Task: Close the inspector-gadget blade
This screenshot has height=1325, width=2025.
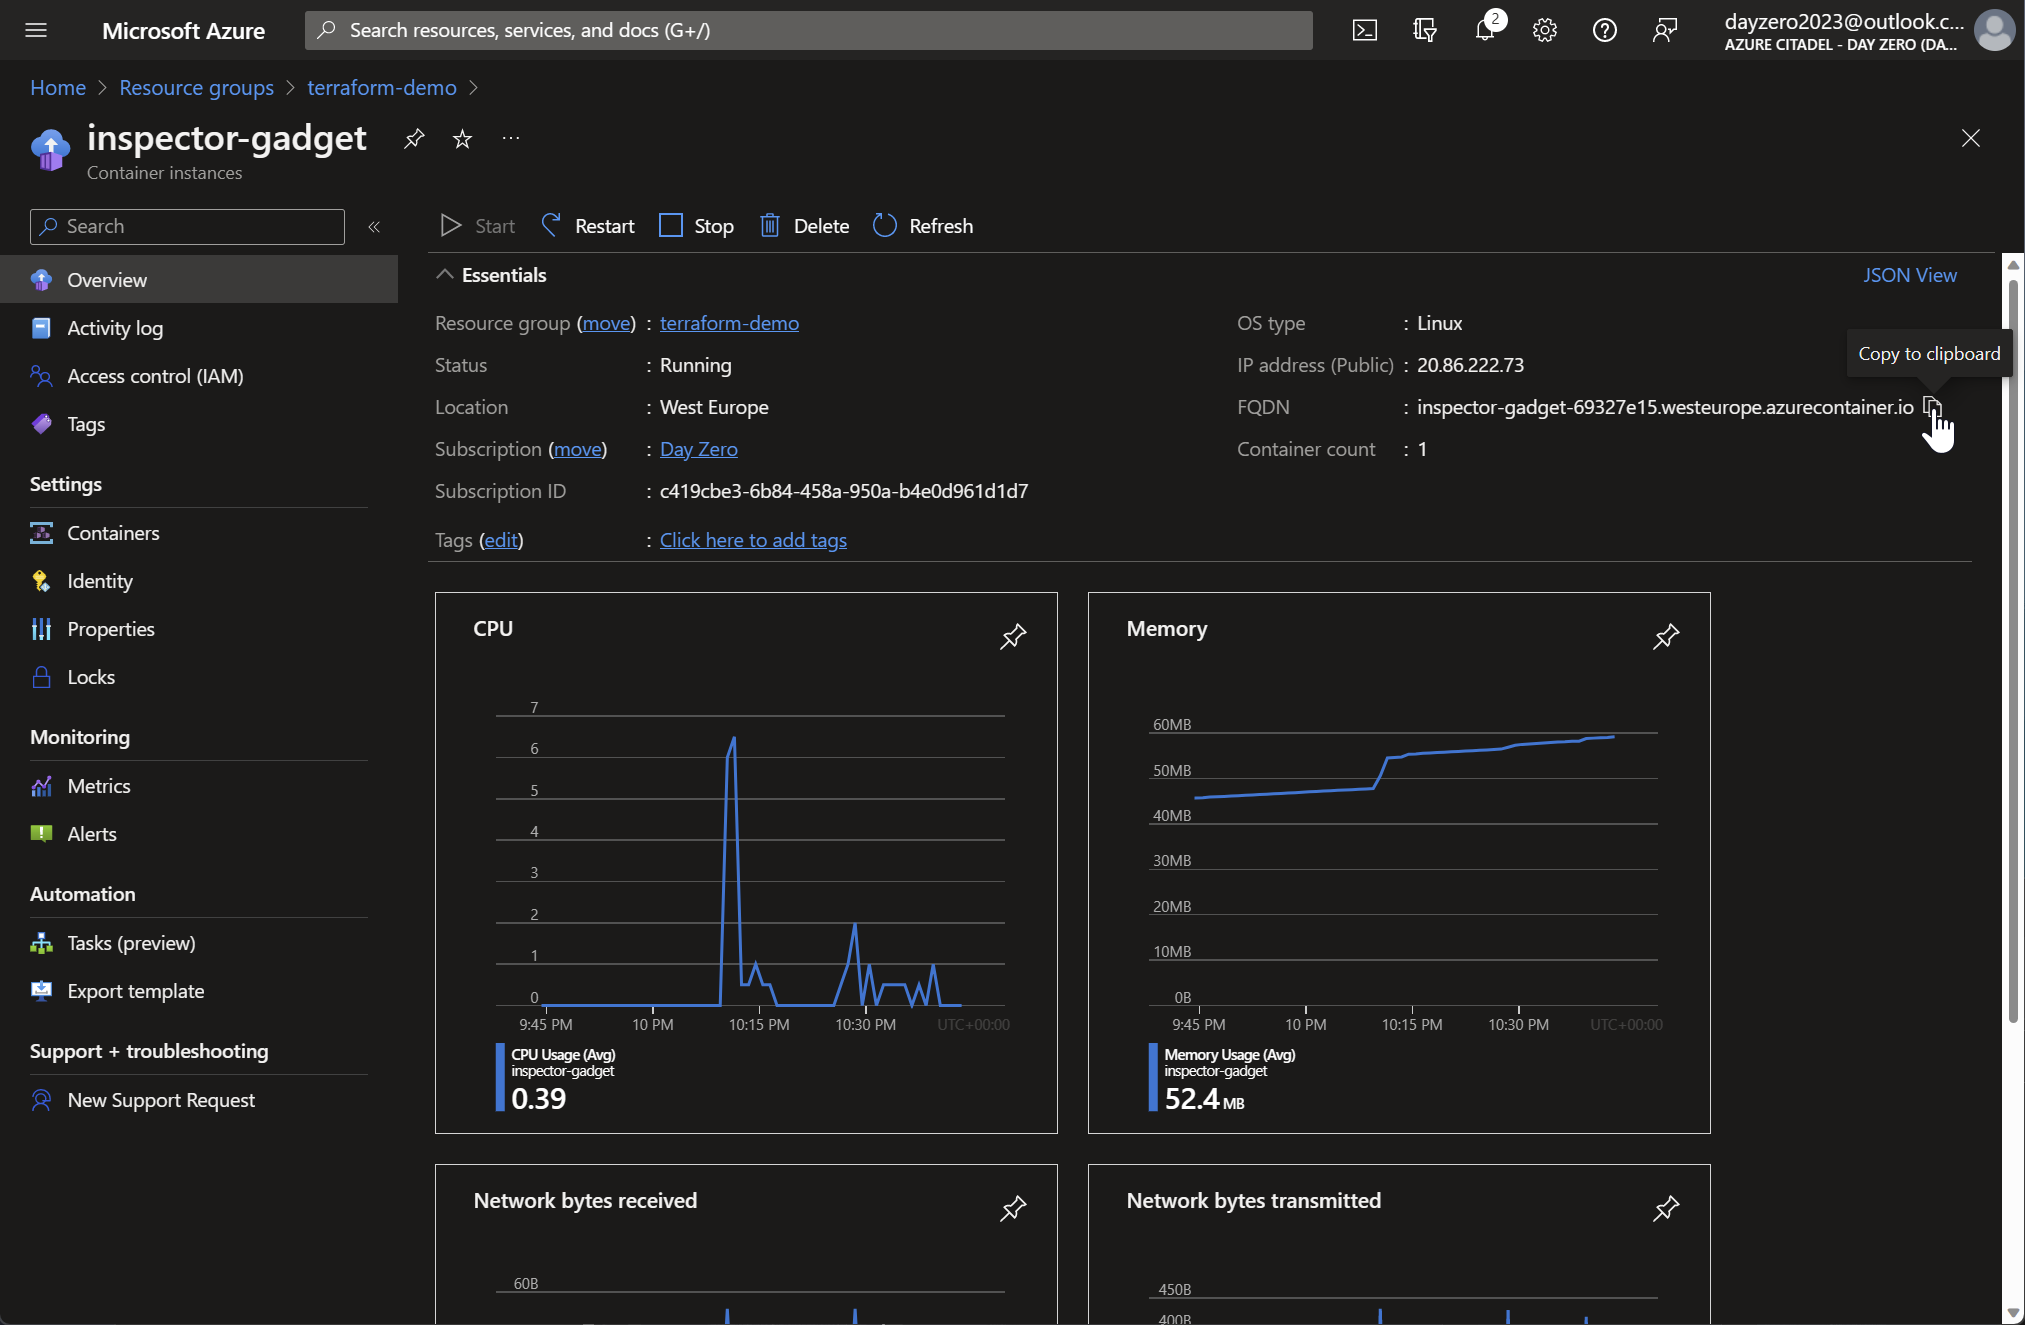Action: coord(1970,138)
